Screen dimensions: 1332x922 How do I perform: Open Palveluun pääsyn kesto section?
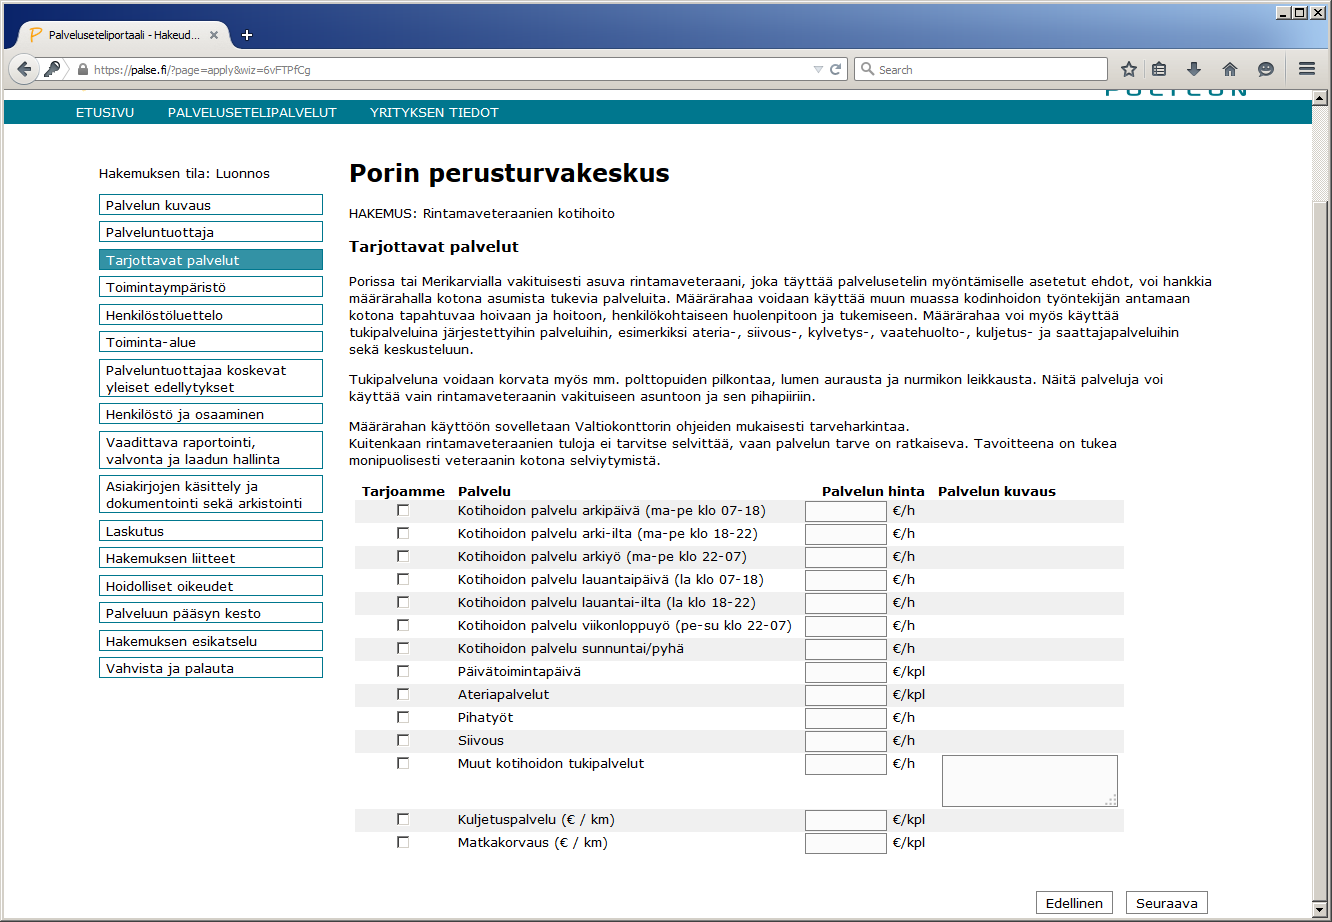pyautogui.click(x=211, y=613)
